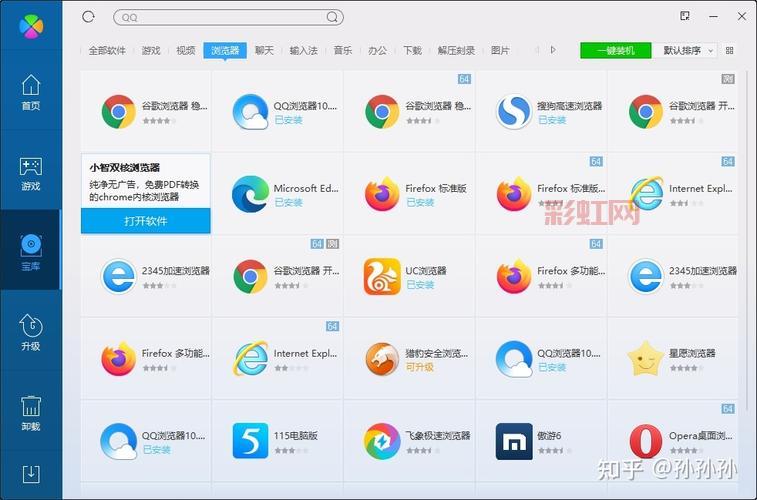Screen dimensions: 757x500
Task: Click the Microsoft Ed... name text
Action: (306, 188)
